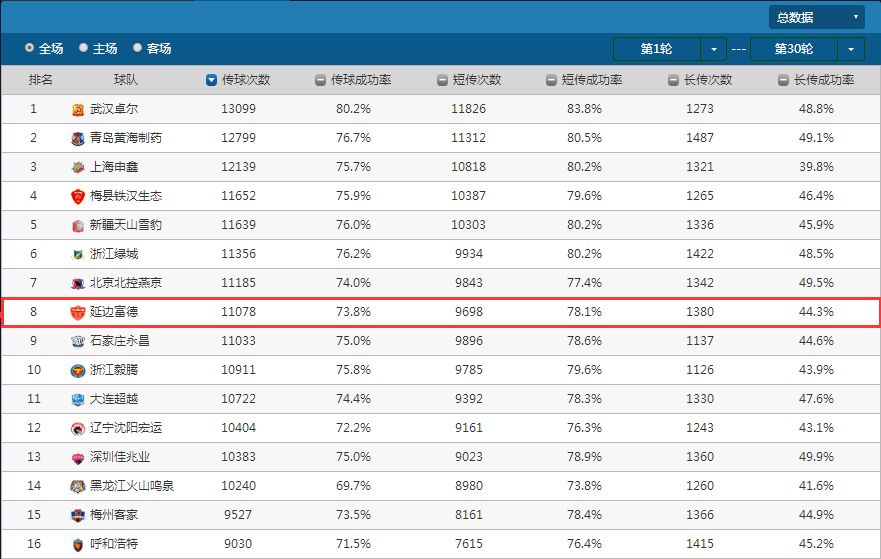Open the 呼和浩特 team link

tap(114, 544)
